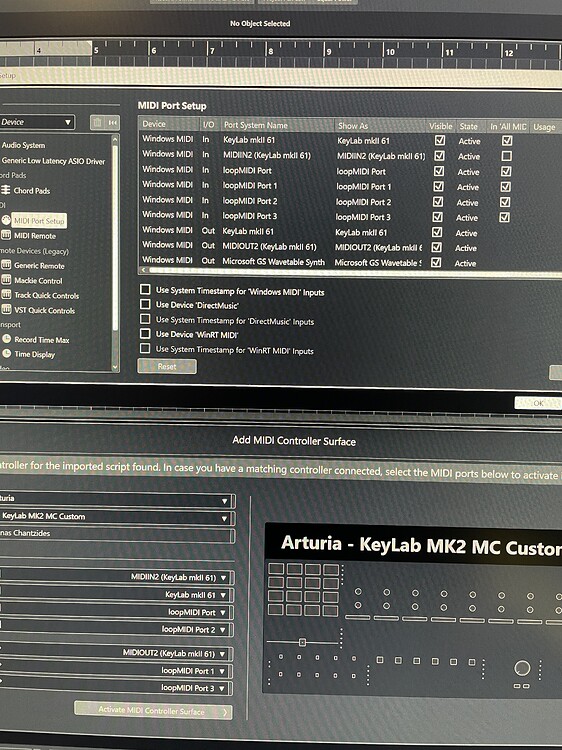Click the trash delete icon above device list
Image resolution: width=562 pixels, height=750 pixels.
pos(98,122)
